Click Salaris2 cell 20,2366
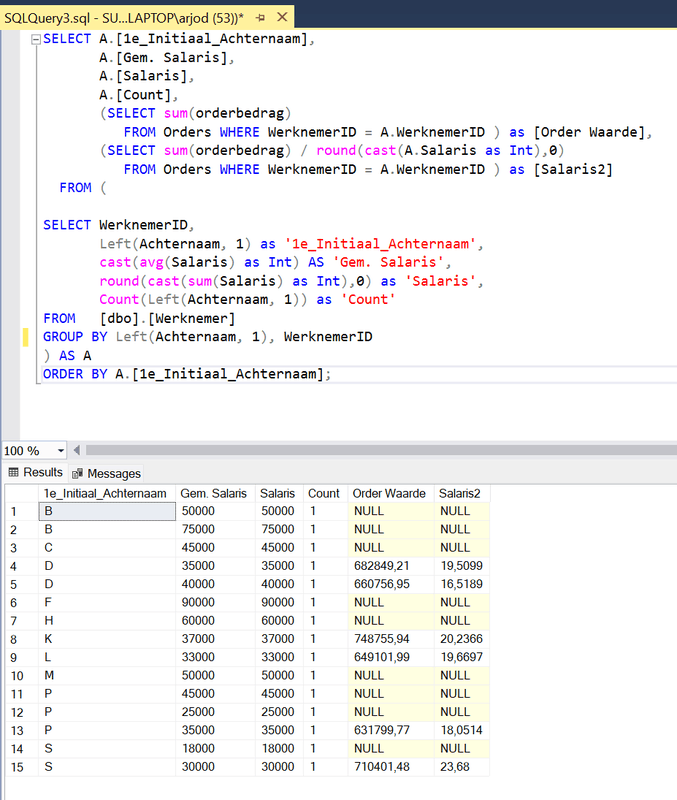Viewport: 677px width, 800px height. [x=462, y=639]
